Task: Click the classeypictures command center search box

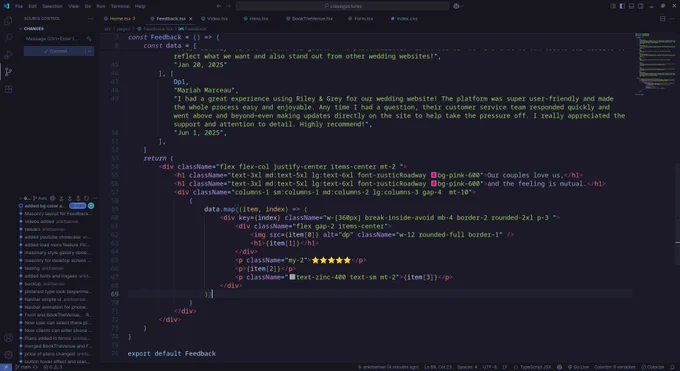Action: (343, 6)
